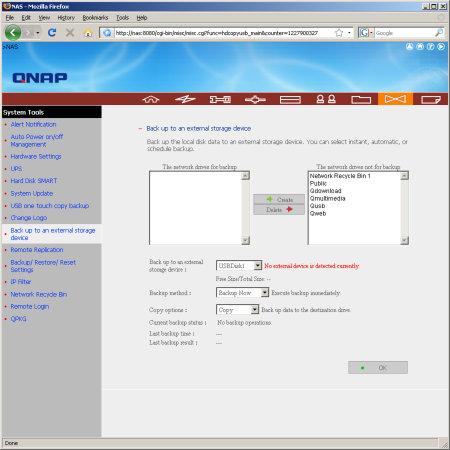Open the Alert Notification link
Image resolution: width=450 pixels, height=450 pixels.
[33, 124]
